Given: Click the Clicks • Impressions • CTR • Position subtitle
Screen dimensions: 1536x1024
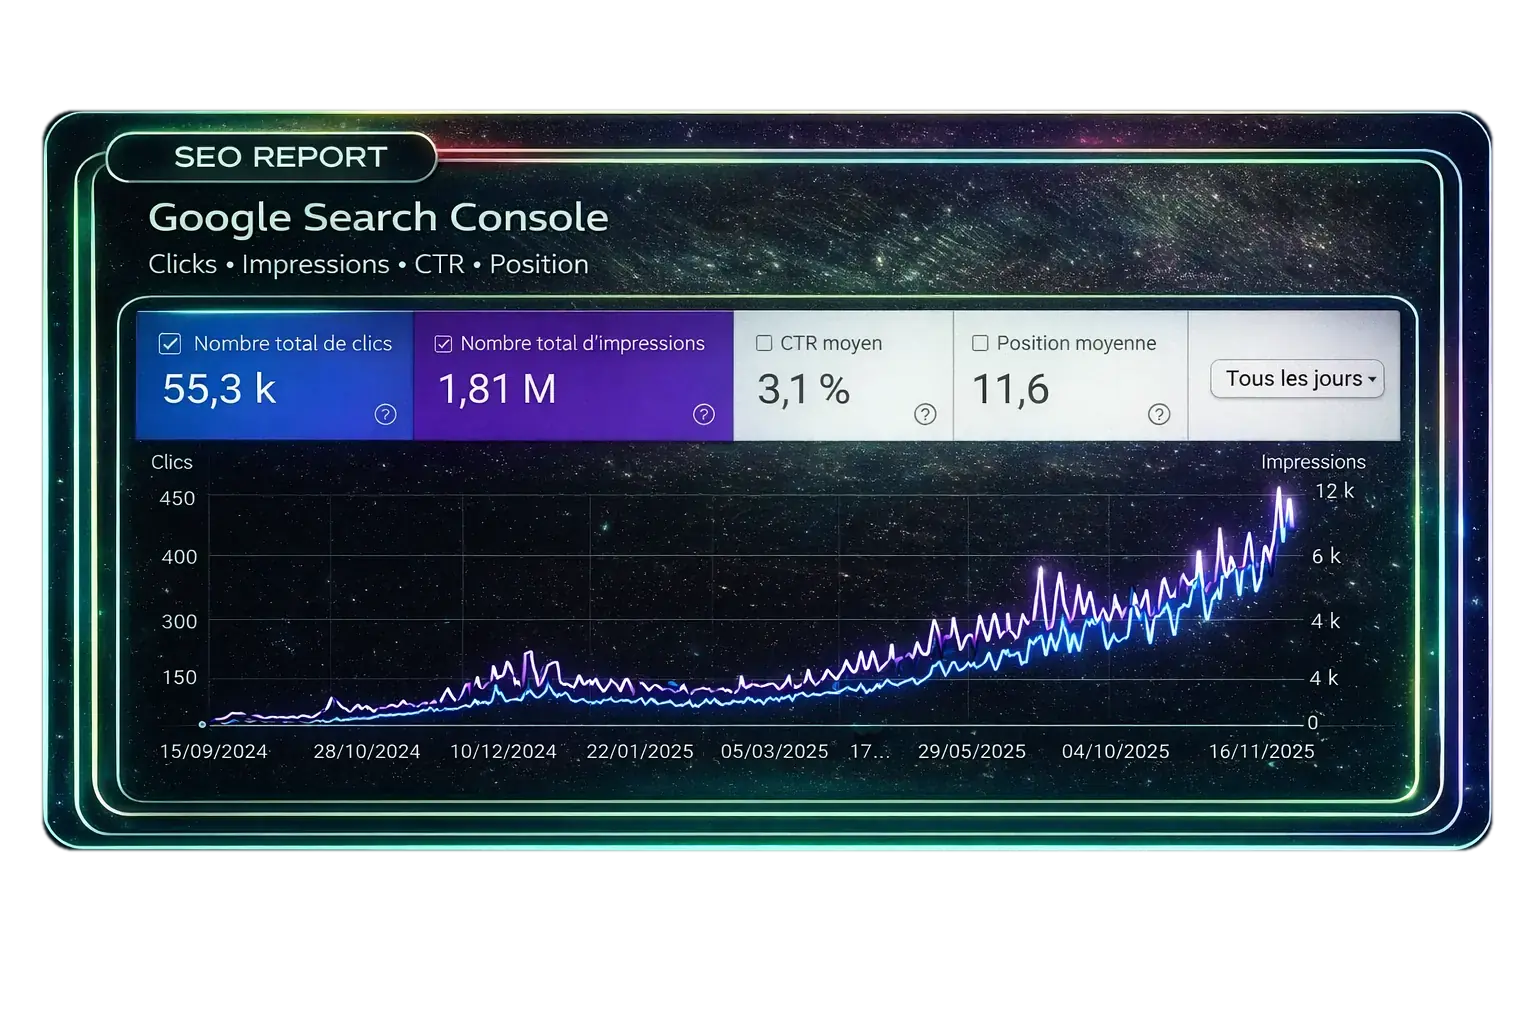Looking at the screenshot, I should [368, 264].
